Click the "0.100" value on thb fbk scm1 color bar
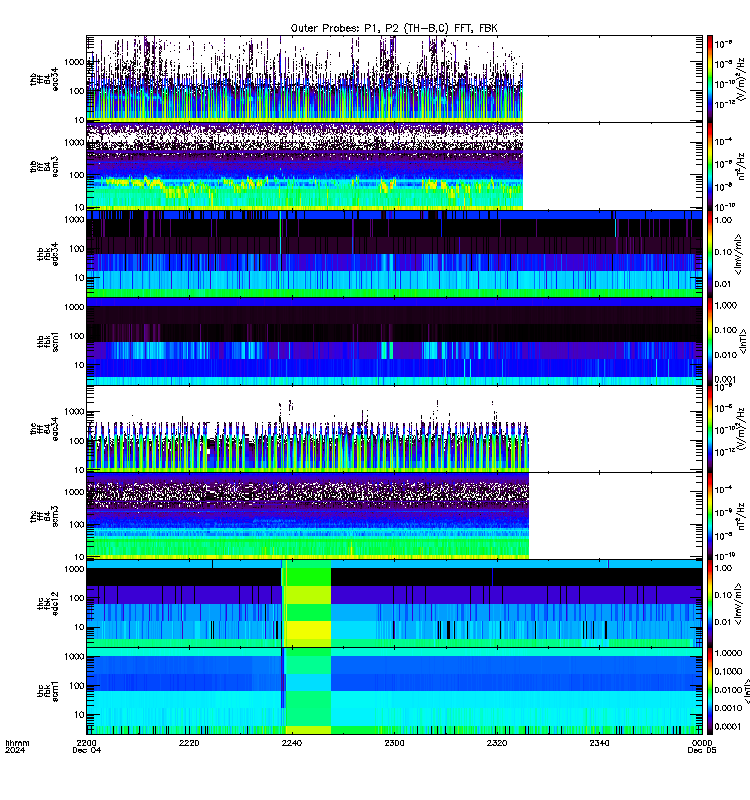Screen dimensions: 750x800 coord(726,330)
